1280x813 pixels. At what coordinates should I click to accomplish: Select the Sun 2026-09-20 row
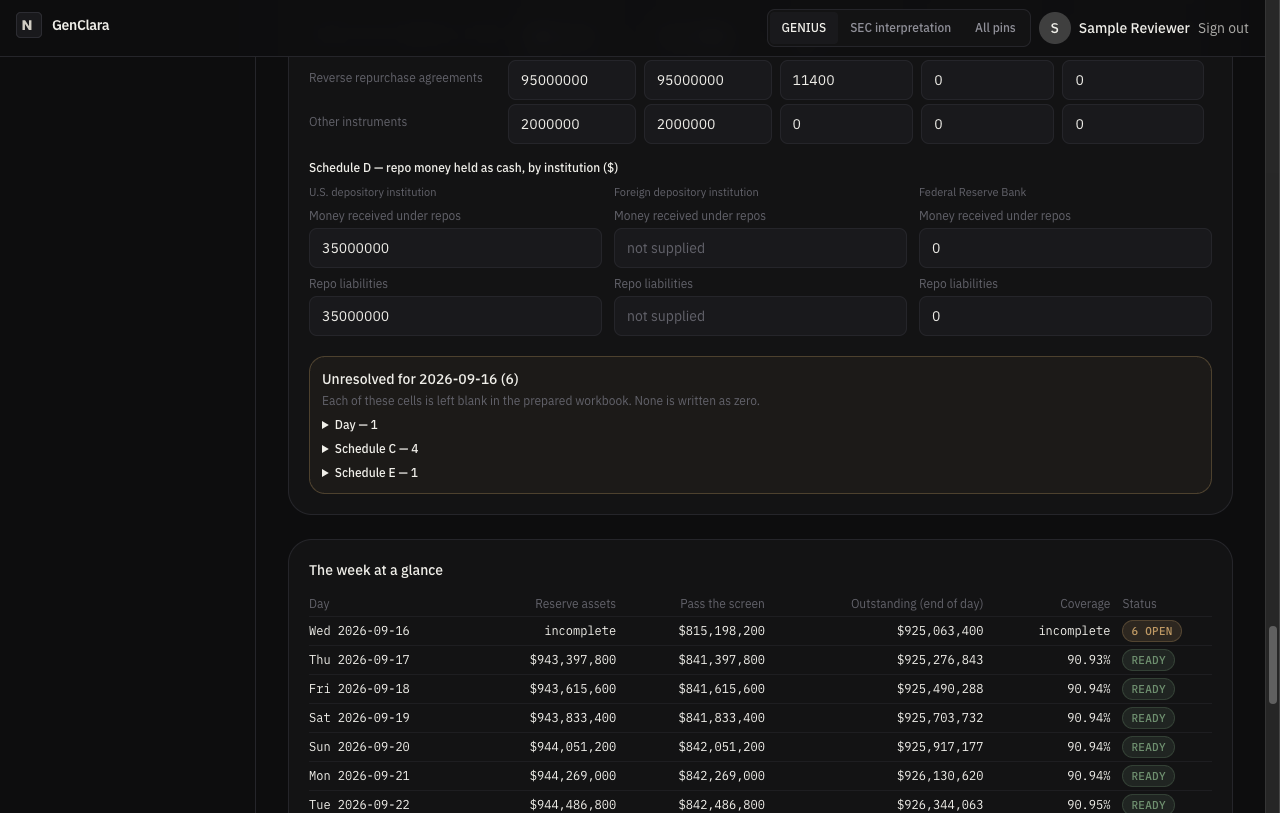pyautogui.click(x=760, y=747)
